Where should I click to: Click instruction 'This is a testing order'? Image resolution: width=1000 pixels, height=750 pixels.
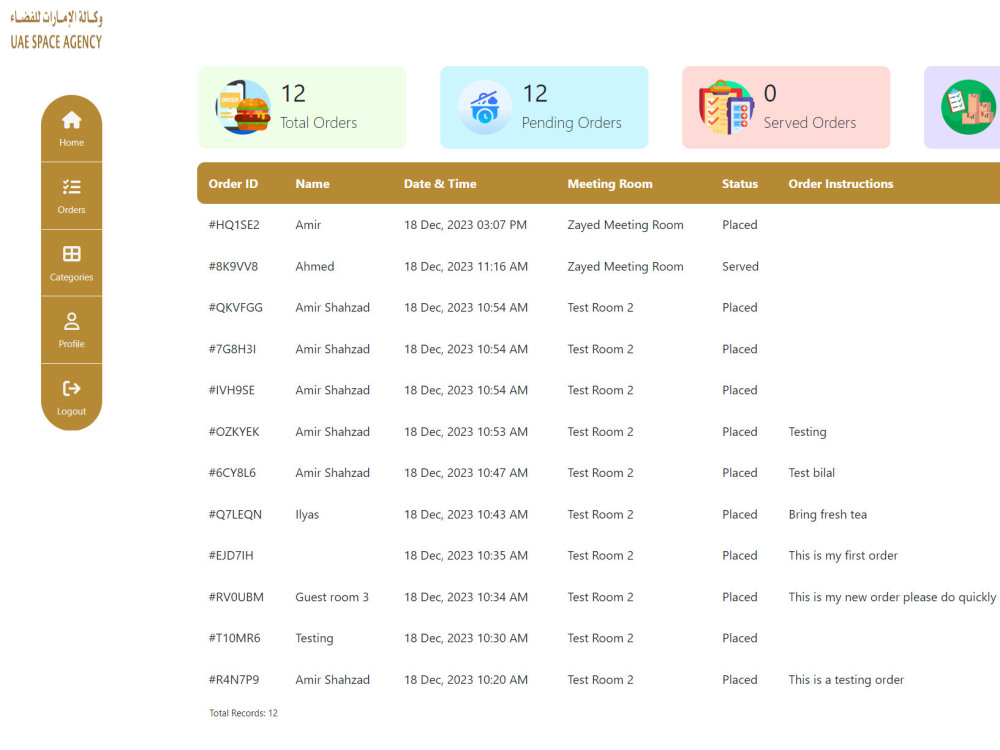[846, 680]
